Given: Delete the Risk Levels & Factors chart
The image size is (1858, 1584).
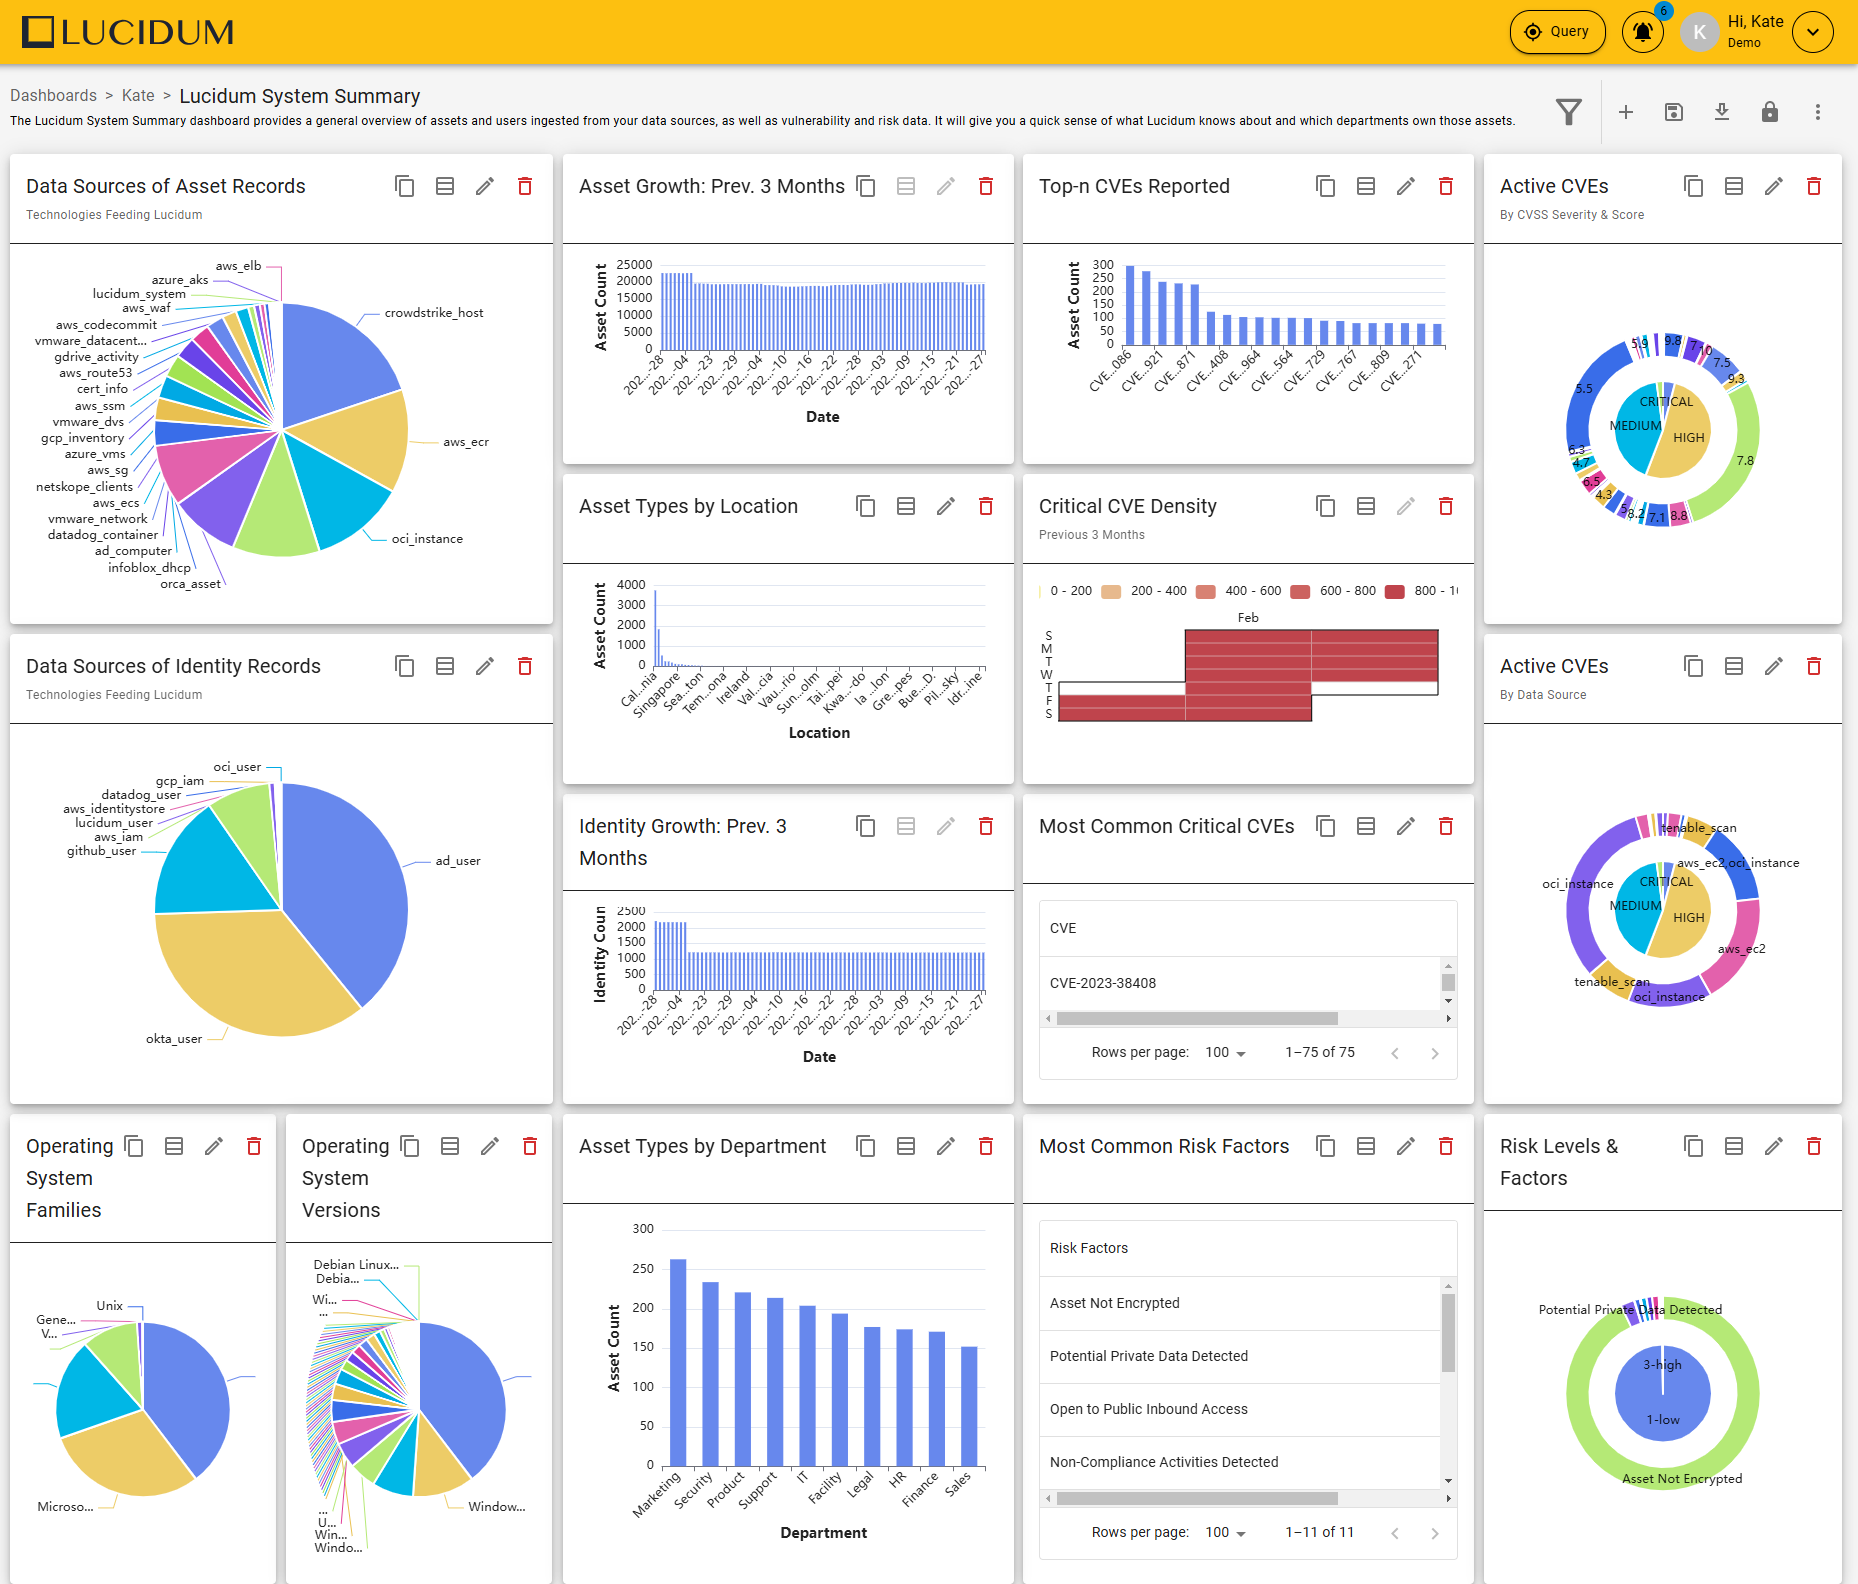Looking at the screenshot, I should click(x=1814, y=1146).
